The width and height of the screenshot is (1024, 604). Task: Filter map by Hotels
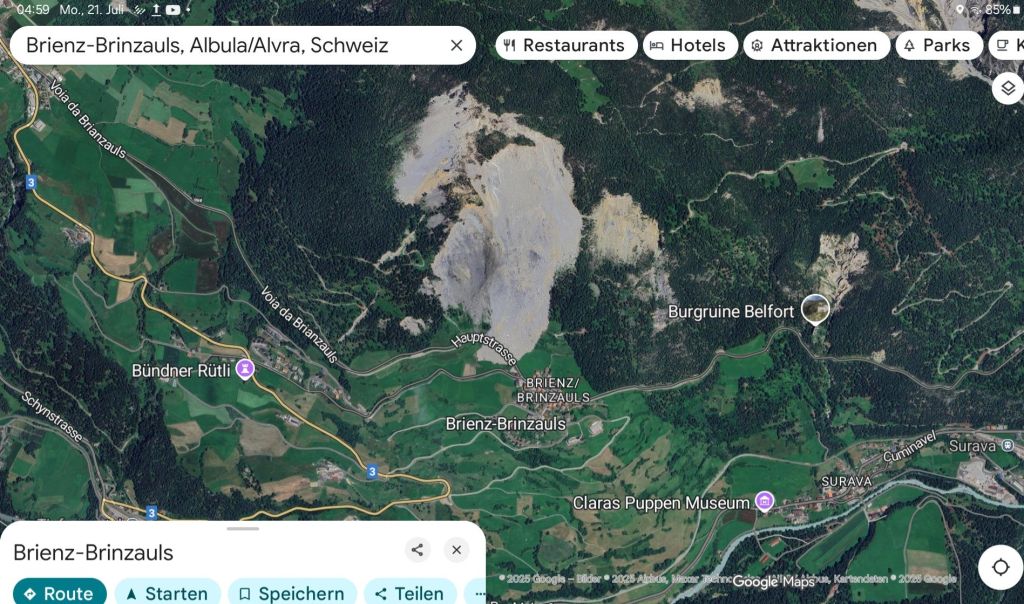click(x=690, y=45)
